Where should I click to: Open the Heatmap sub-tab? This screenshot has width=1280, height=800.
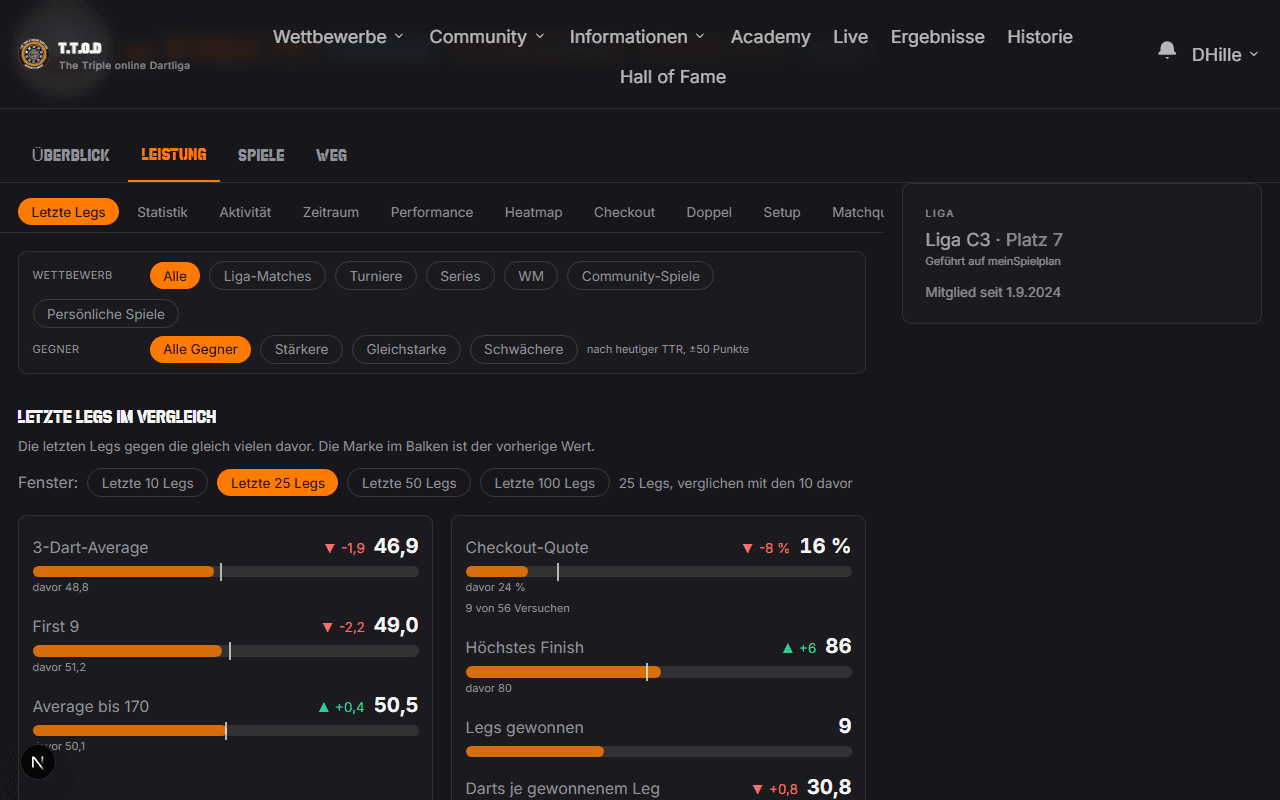click(533, 212)
